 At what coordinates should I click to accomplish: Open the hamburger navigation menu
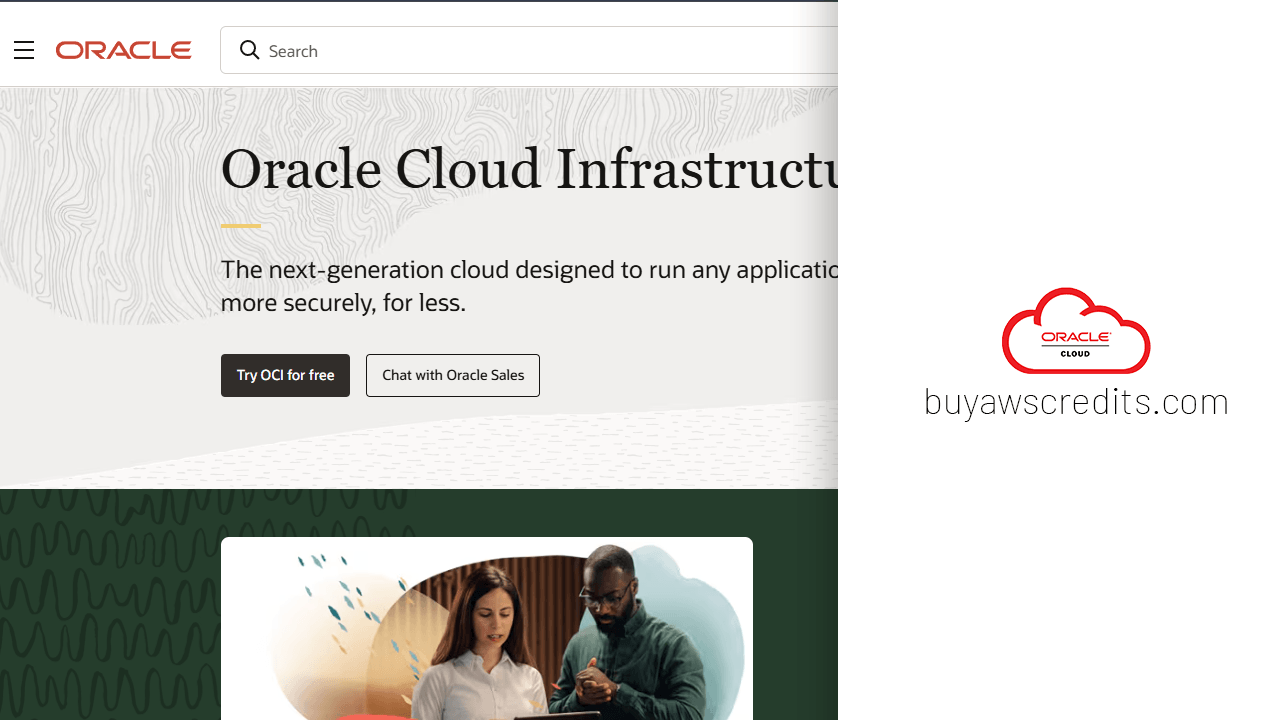click(x=24, y=50)
